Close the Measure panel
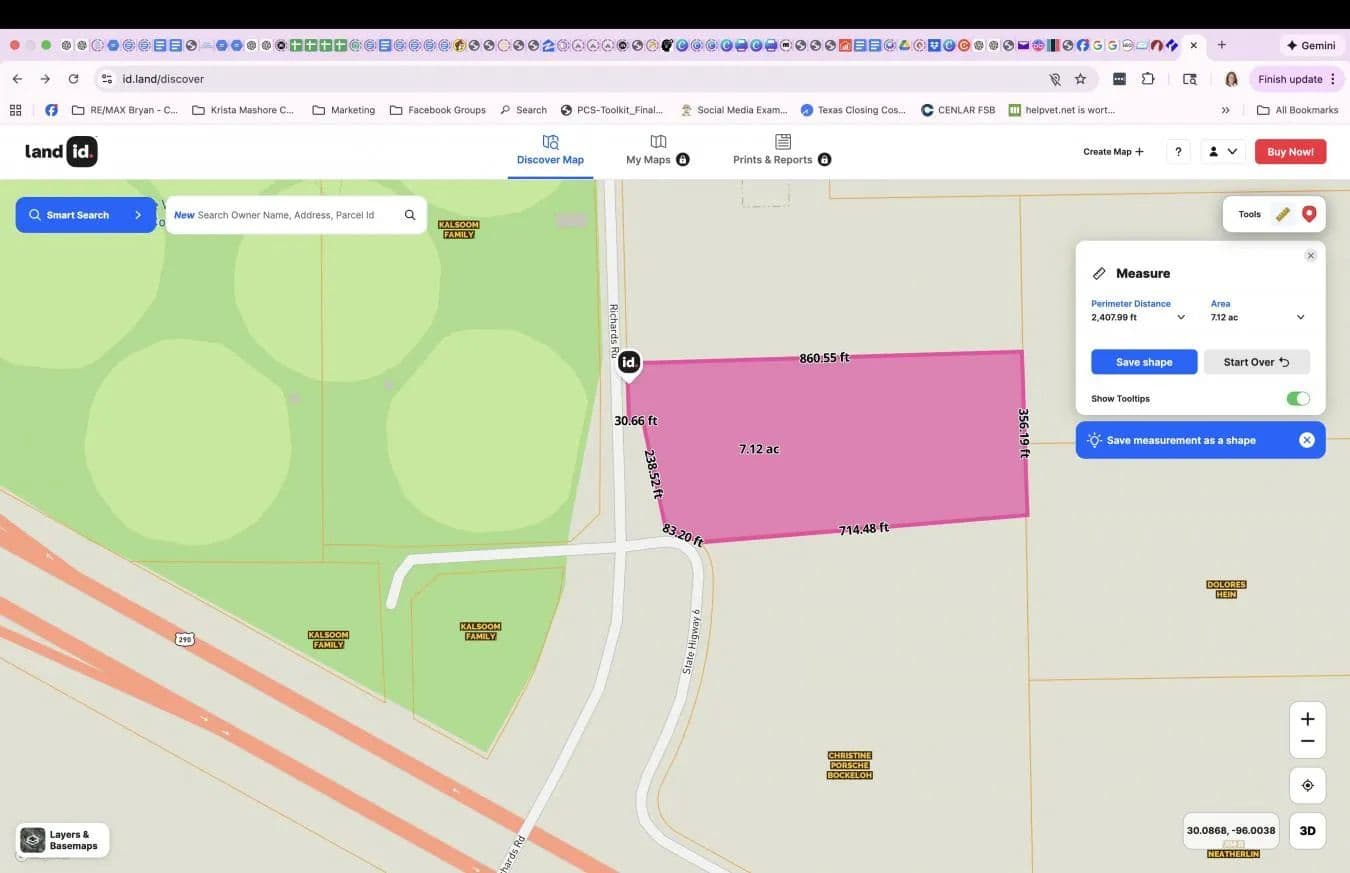 (1310, 256)
